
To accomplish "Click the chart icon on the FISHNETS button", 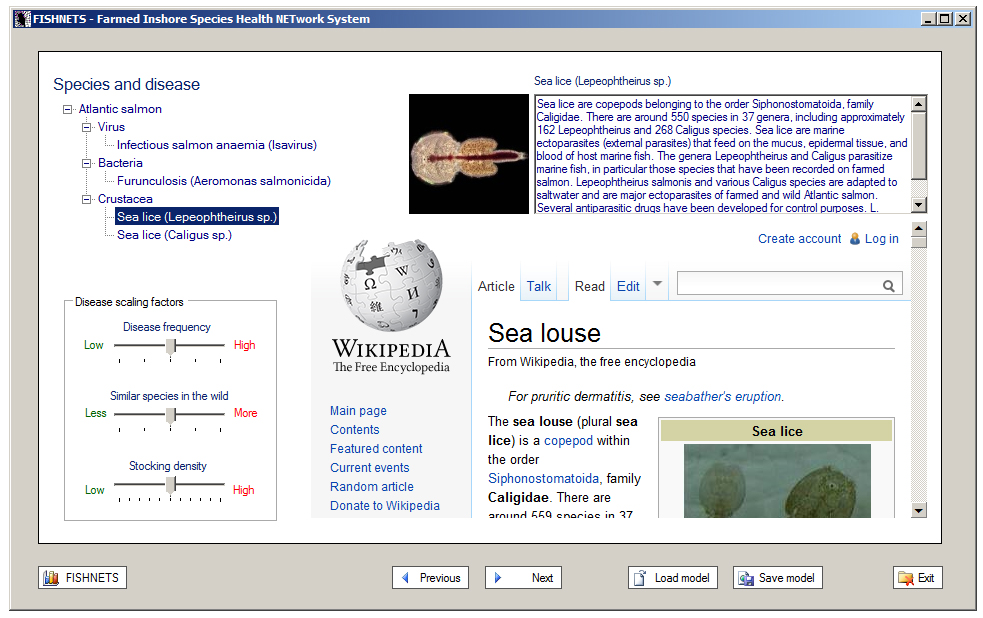I will [x=51, y=578].
